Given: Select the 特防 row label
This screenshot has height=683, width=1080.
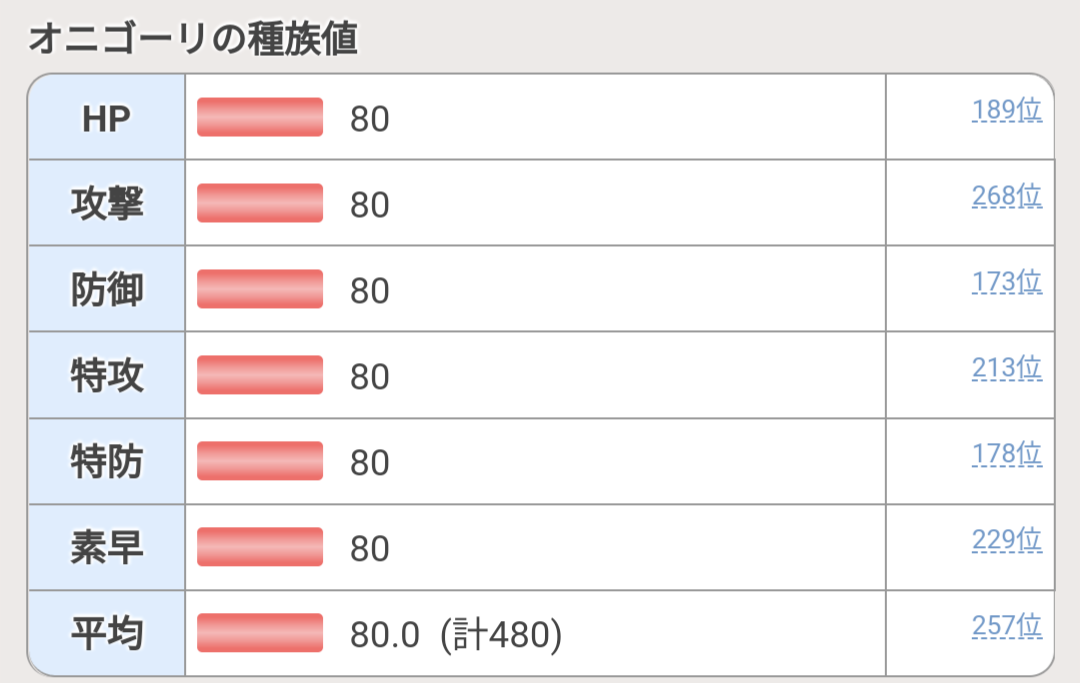Looking at the screenshot, I should click(107, 462).
